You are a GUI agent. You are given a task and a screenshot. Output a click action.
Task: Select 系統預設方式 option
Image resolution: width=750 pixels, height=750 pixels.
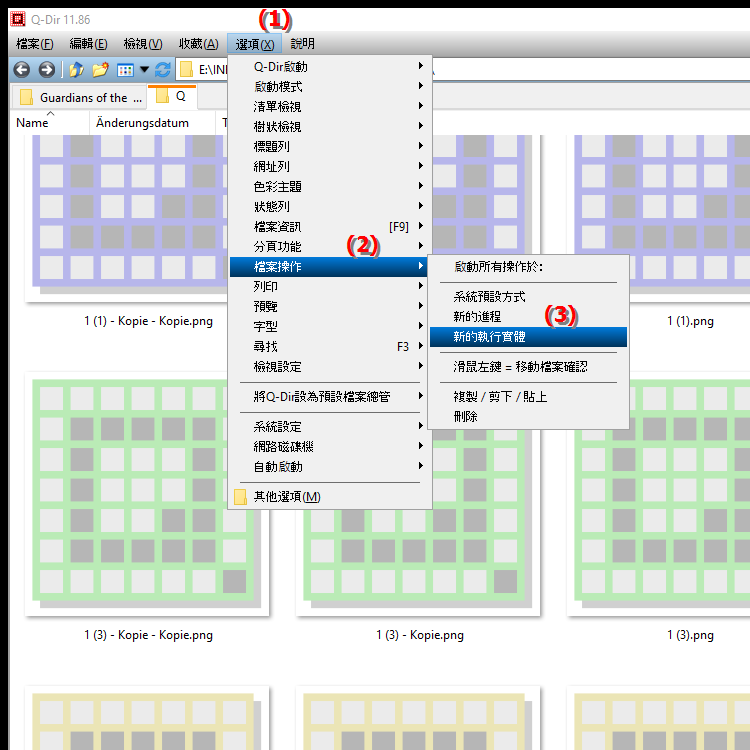point(528,297)
